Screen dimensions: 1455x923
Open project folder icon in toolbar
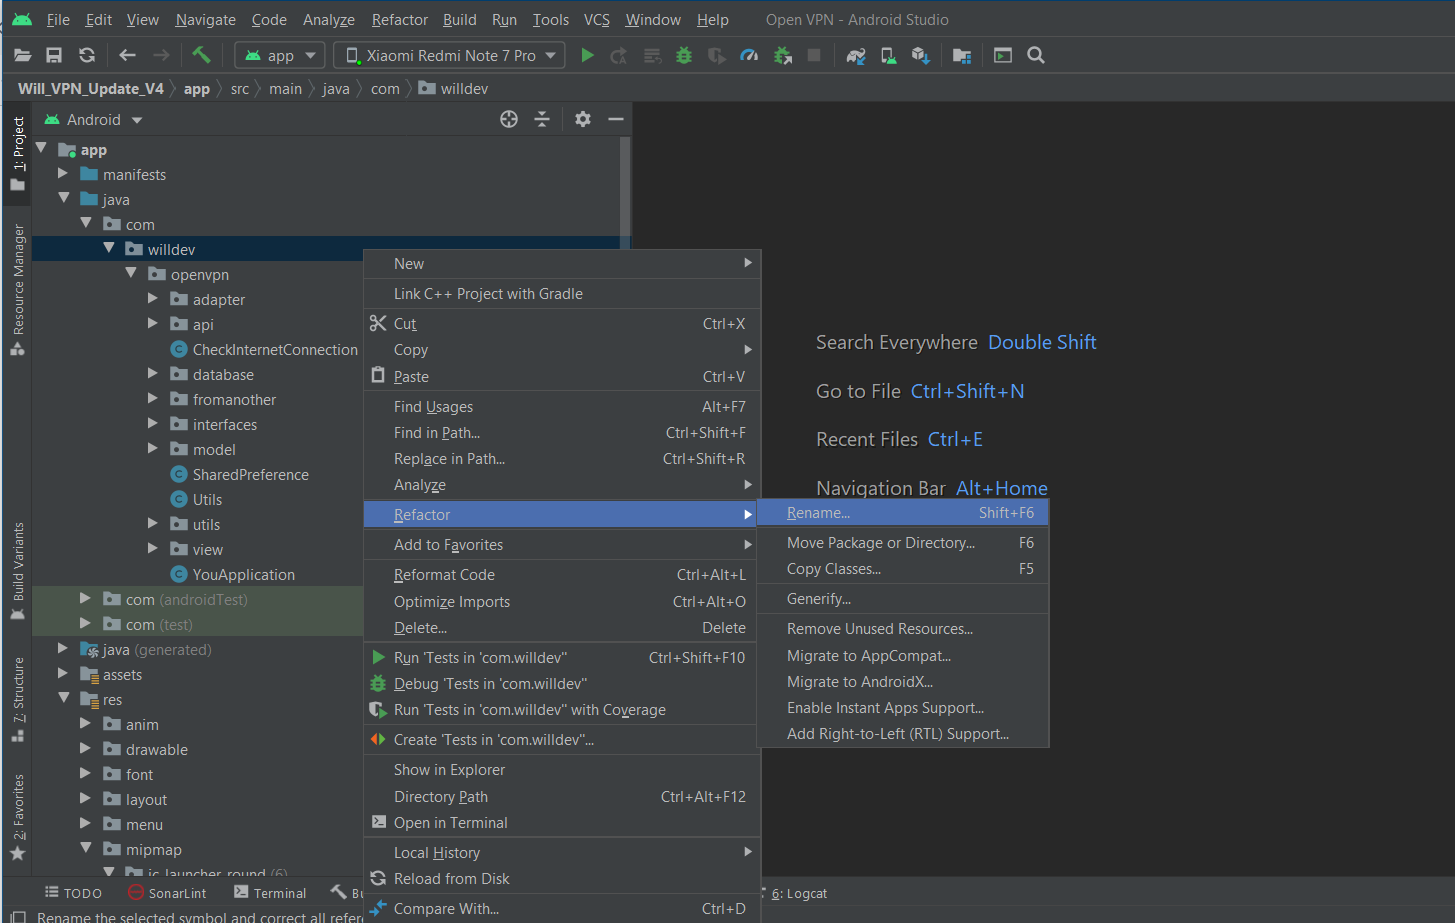coord(22,56)
